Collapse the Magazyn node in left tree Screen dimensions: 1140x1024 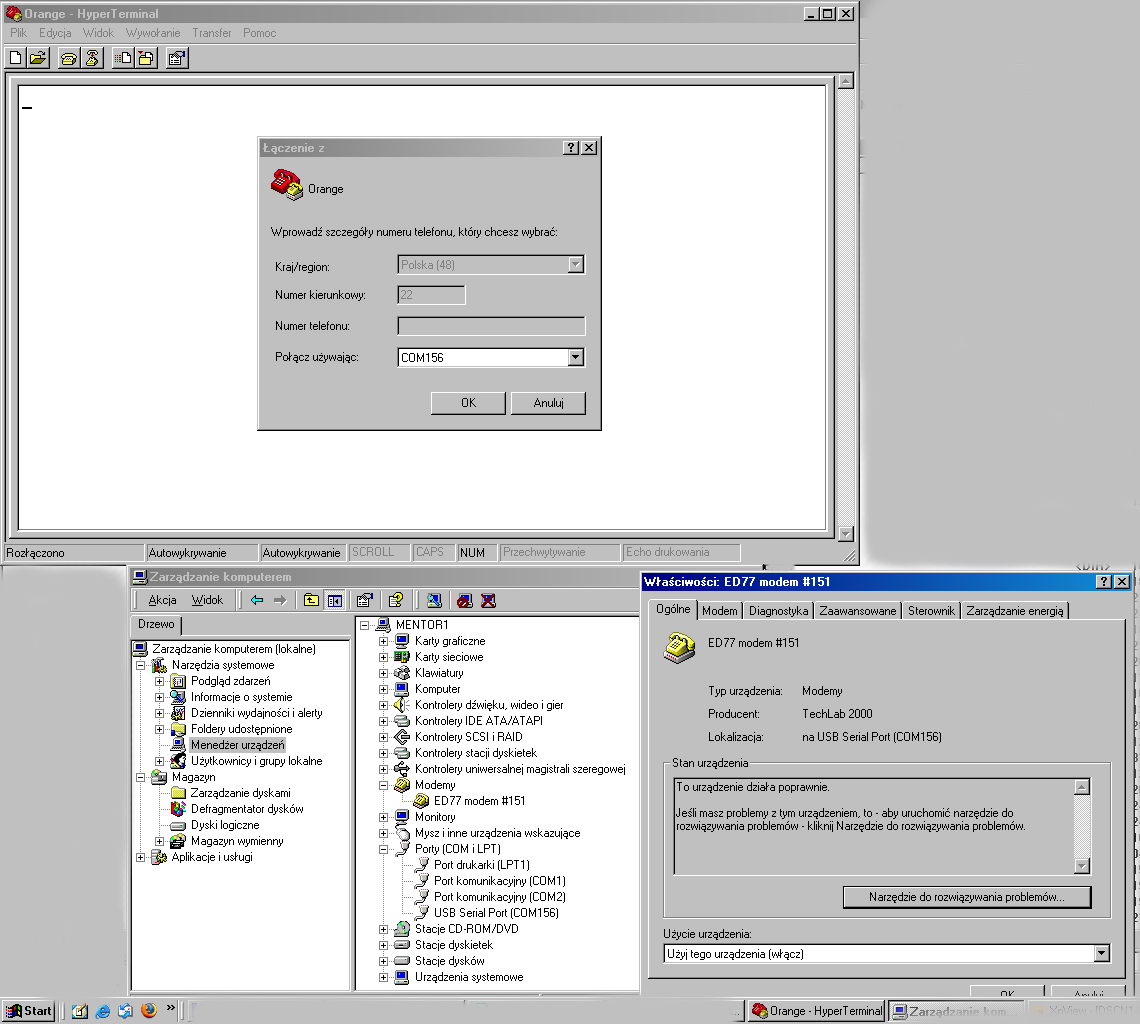pos(141,777)
